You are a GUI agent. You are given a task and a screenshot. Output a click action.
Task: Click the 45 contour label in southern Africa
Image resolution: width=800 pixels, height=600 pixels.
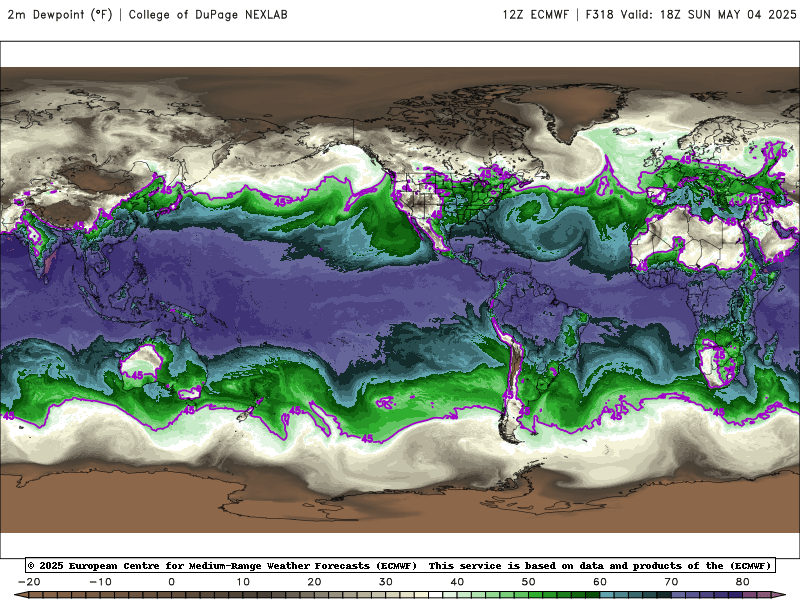719,354
